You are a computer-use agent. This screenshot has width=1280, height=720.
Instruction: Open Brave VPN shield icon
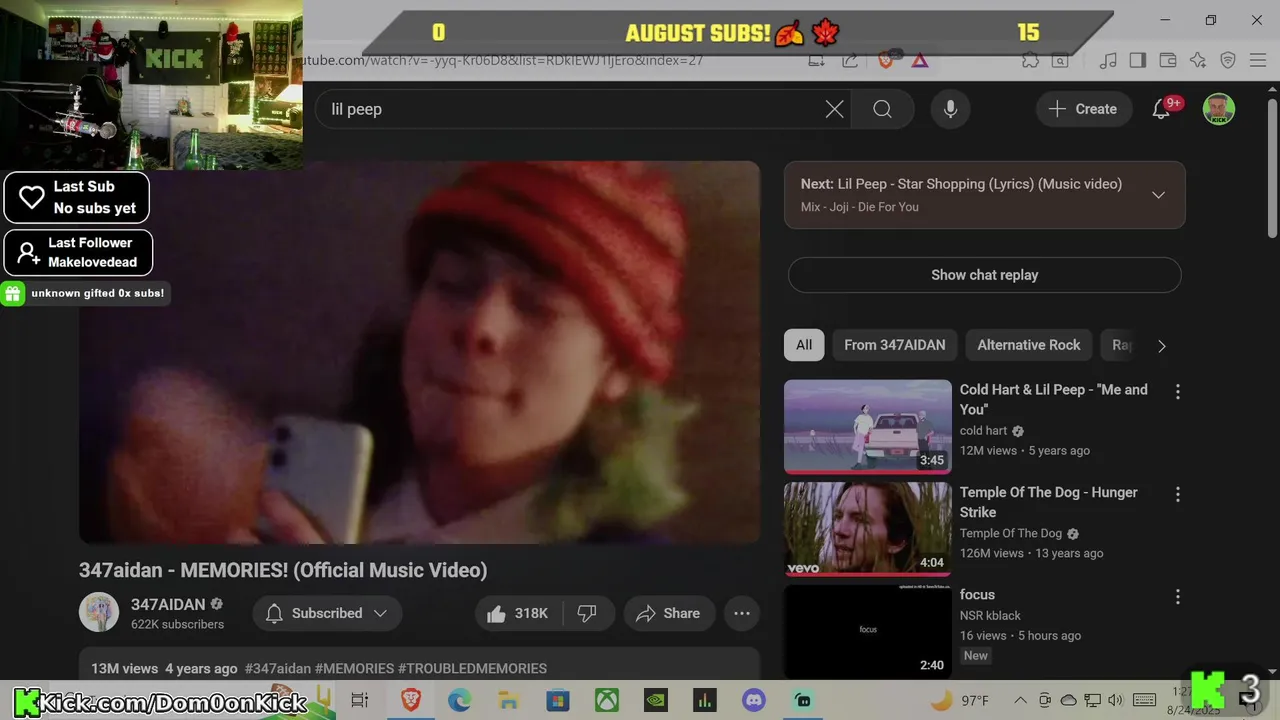[x=1228, y=60]
